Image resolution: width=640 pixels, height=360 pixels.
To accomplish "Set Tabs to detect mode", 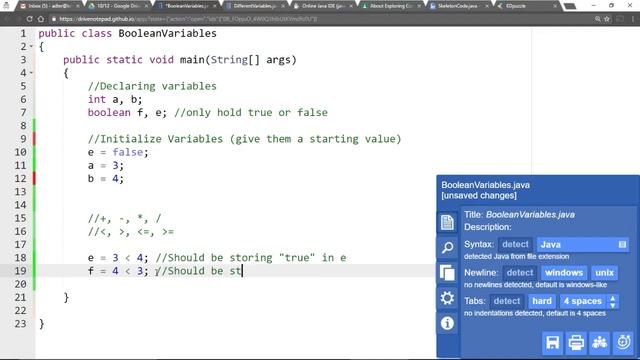I will [x=507, y=301].
